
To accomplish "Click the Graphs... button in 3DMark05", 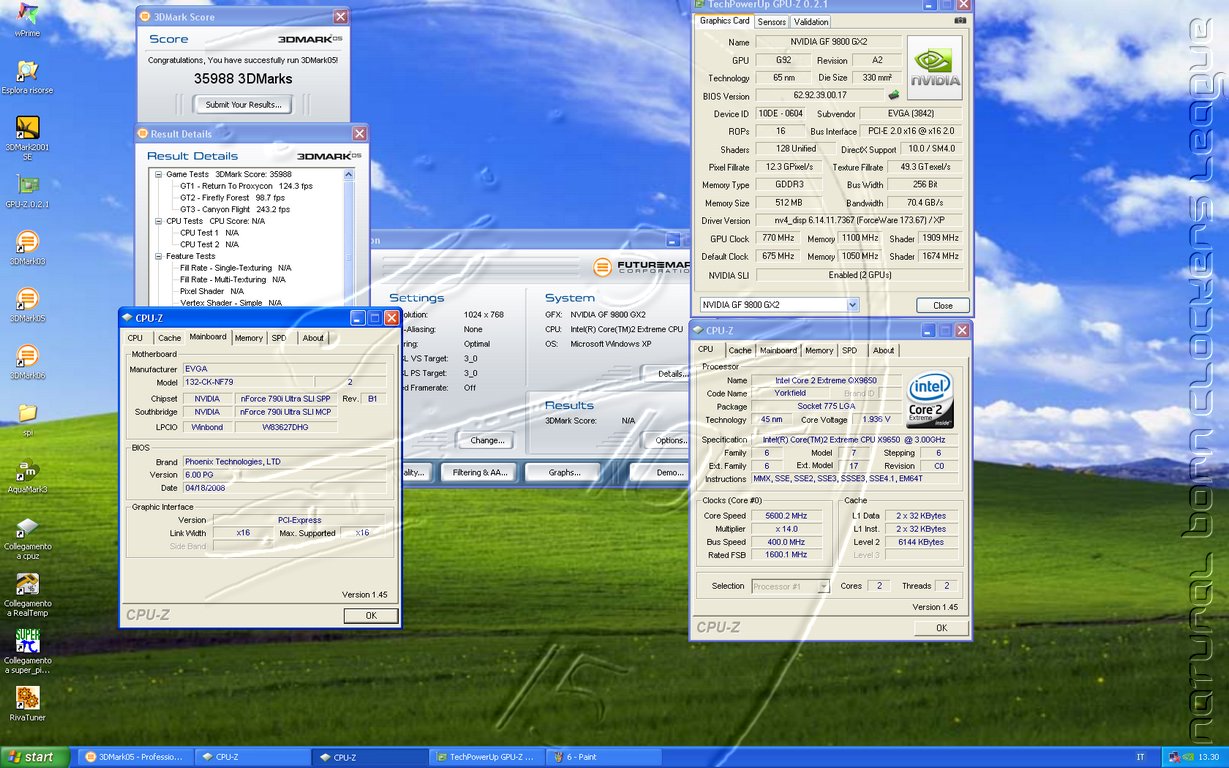I will (565, 472).
